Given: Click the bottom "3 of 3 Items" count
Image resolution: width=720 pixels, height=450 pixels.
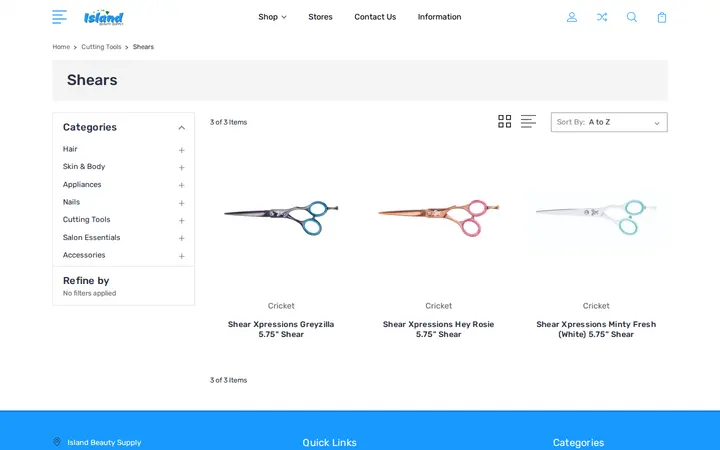Looking at the screenshot, I should pyautogui.click(x=228, y=380).
